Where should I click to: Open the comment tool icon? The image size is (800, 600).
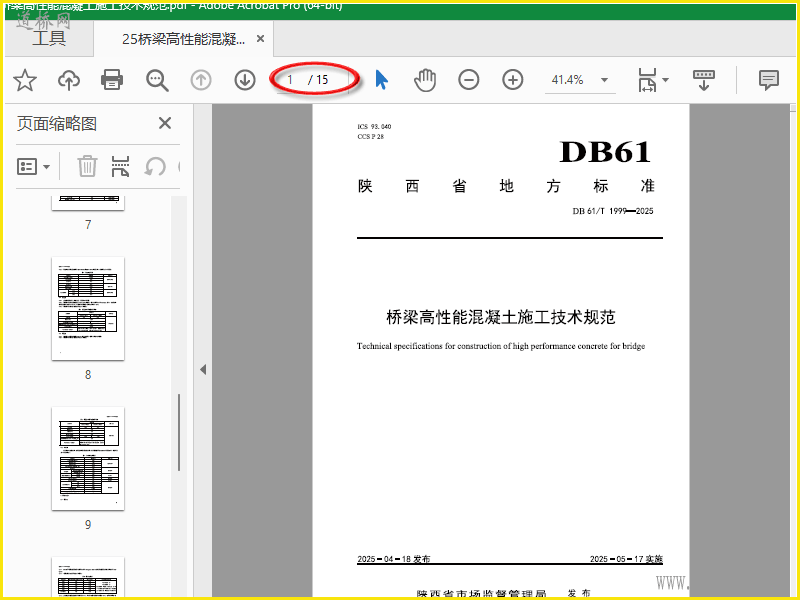pyautogui.click(x=768, y=80)
